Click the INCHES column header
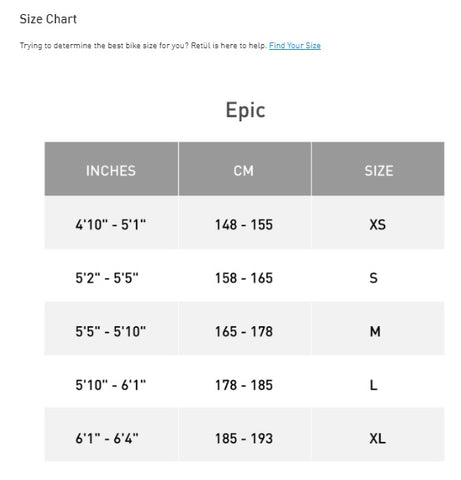 pyautogui.click(x=111, y=169)
